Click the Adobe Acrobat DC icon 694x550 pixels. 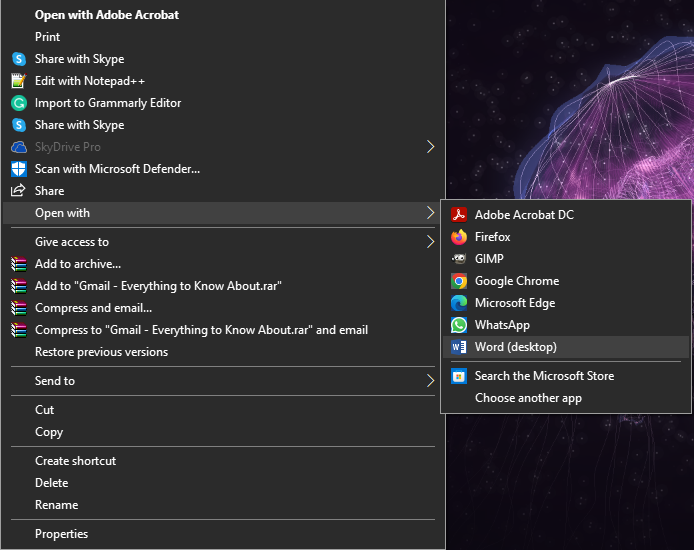(459, 215)
